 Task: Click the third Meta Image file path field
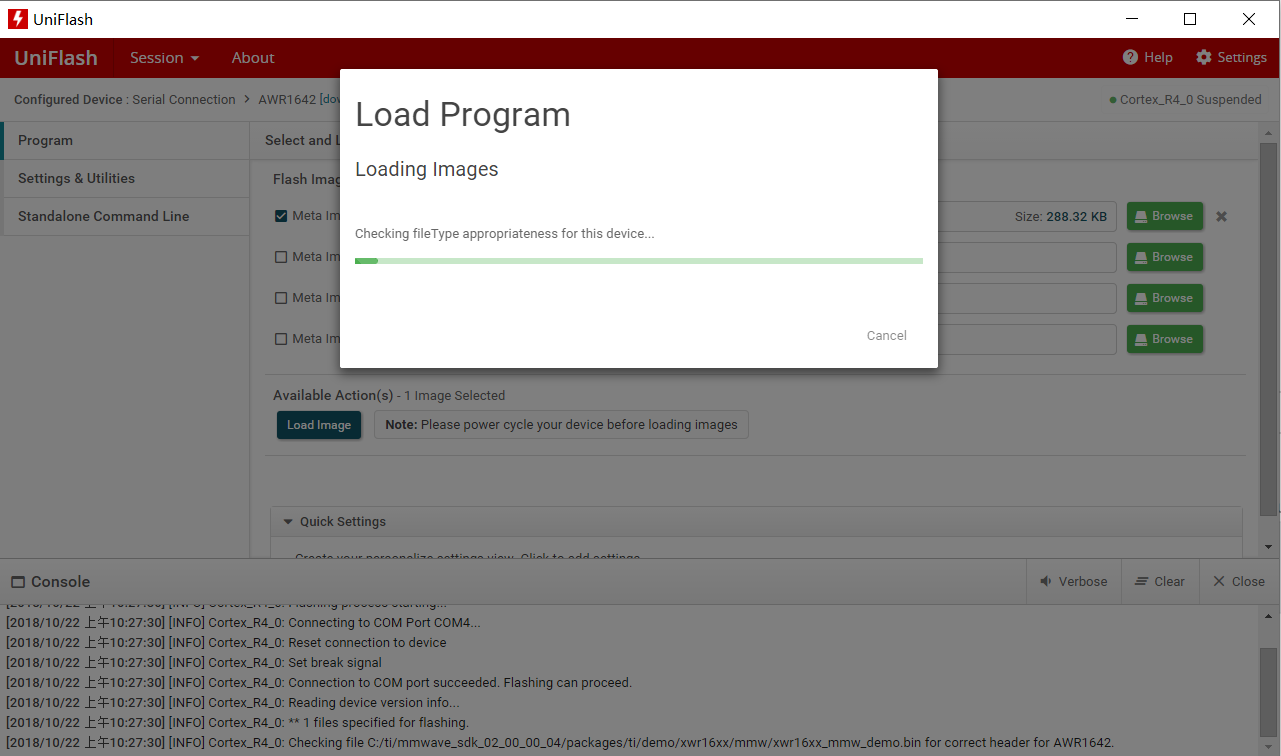(x=1027, y=298)
